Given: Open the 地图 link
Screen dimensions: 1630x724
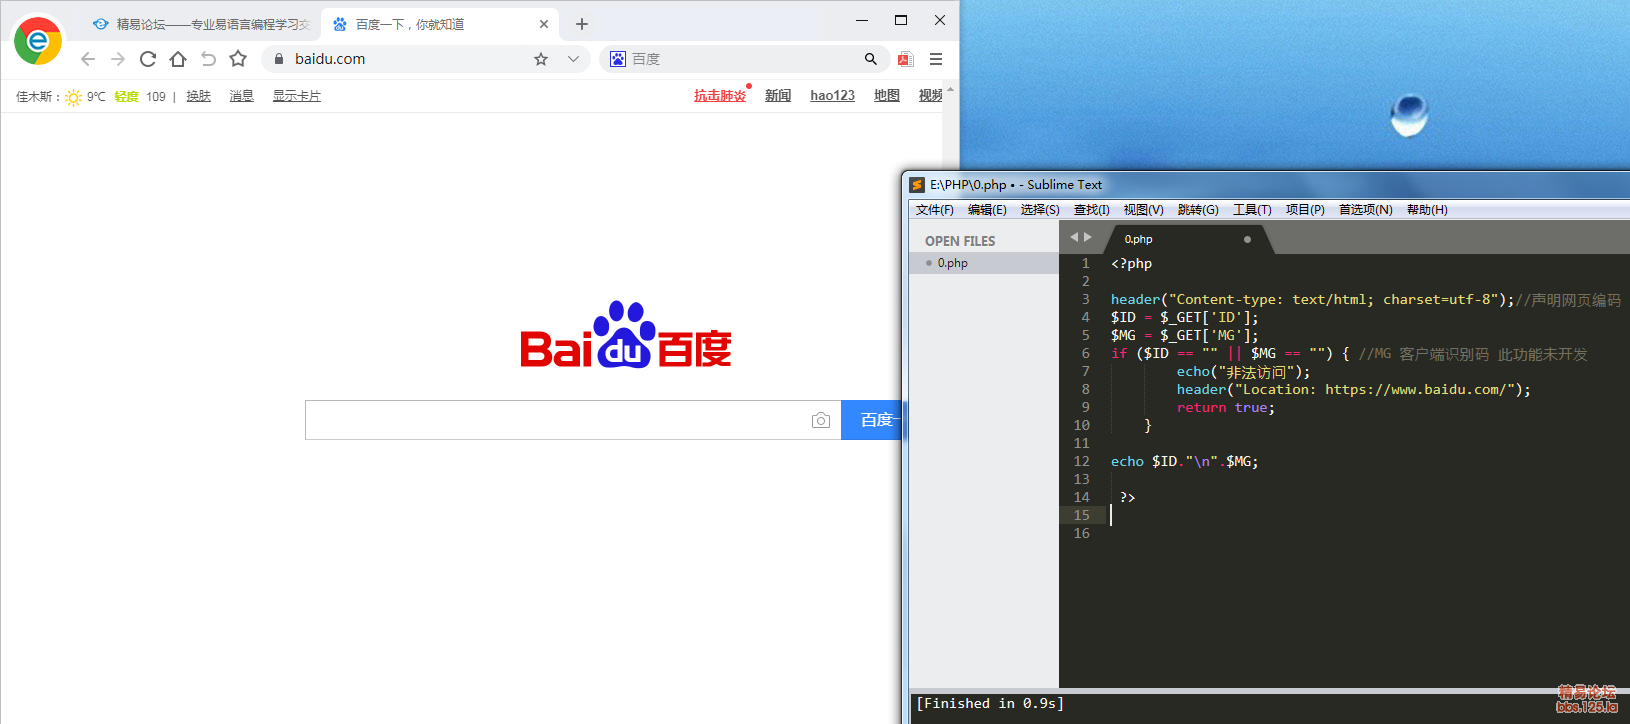Looking at the screenshot, I should pyautogui.click(x=887, y=96).
